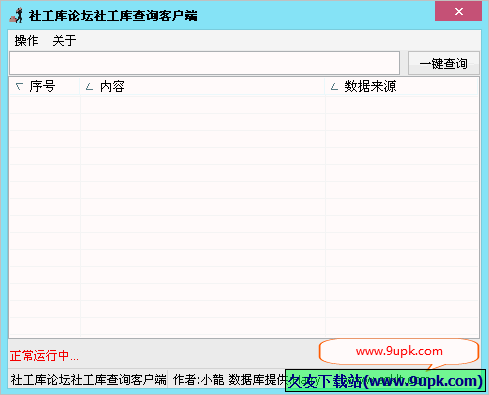Click the app icon in title bar
Image resolution: width=489 pixels, height=395 pixels.
(16, 15)
